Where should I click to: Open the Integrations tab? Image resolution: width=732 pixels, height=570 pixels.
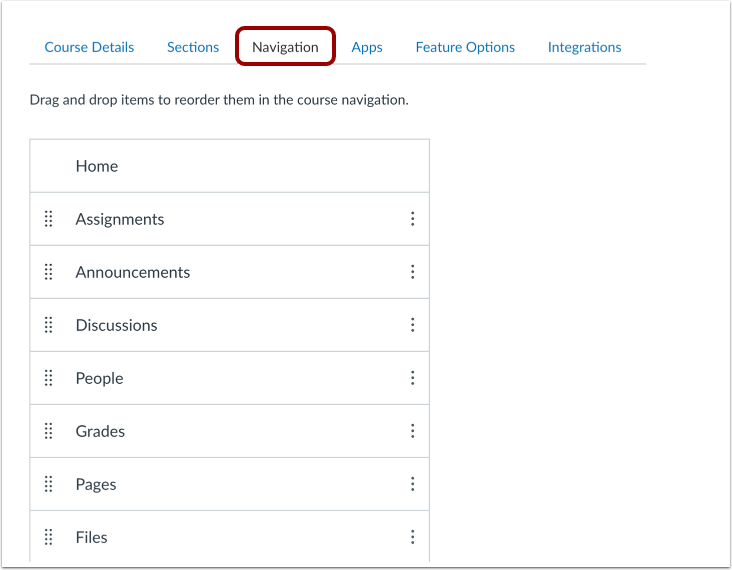click(584, 47)
